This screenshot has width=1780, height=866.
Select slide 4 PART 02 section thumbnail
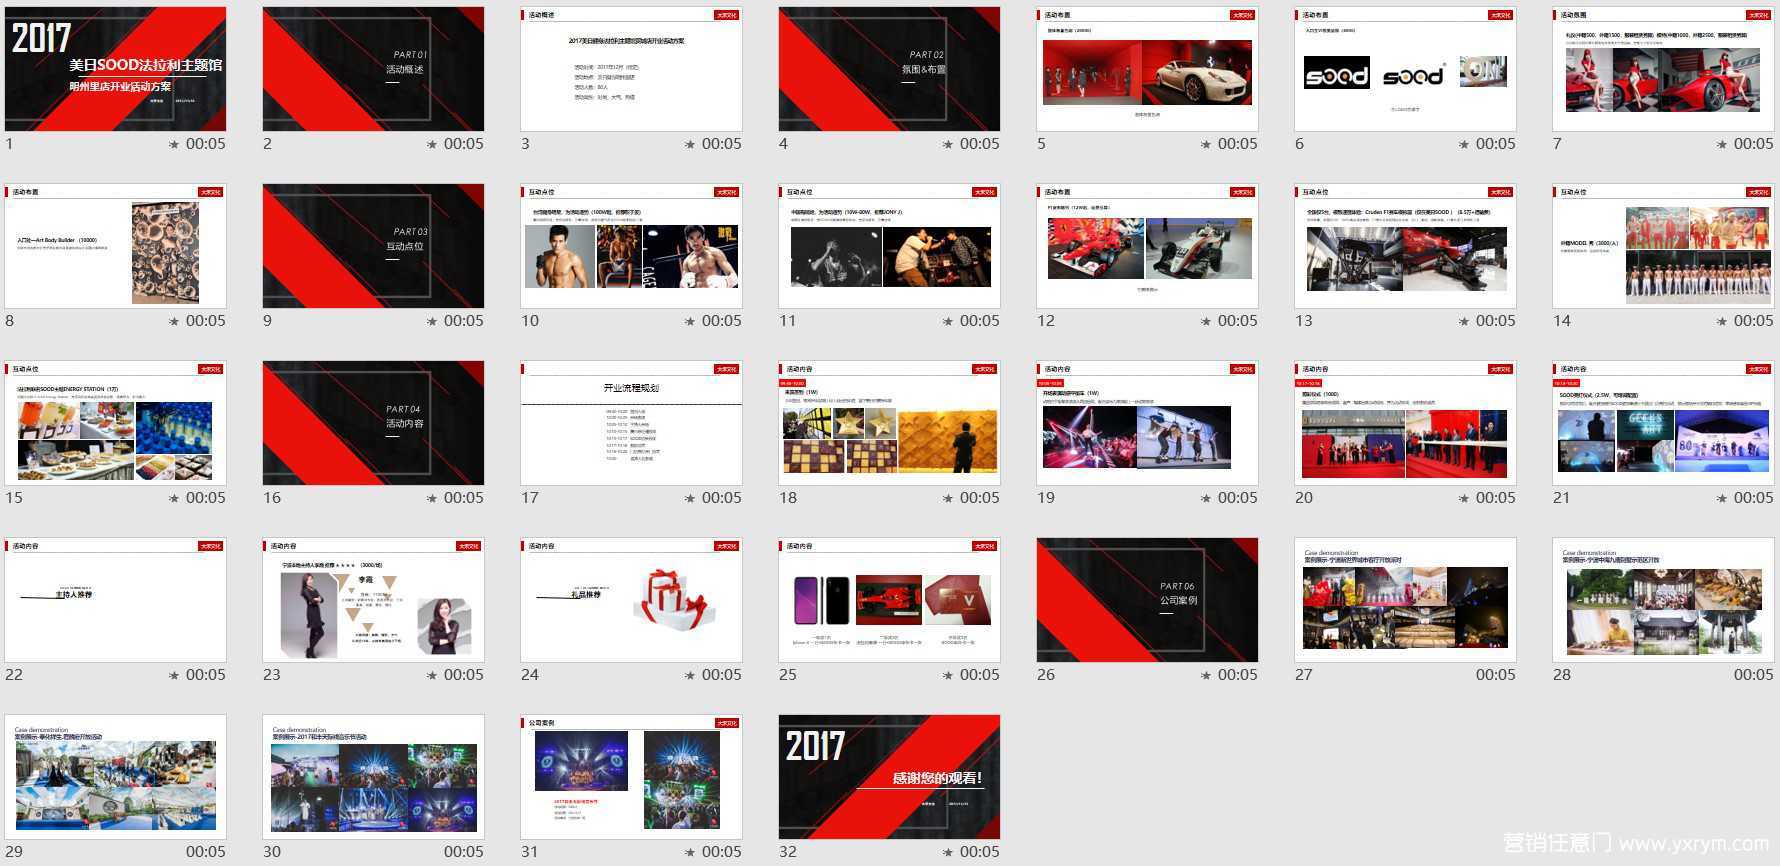pos(890,69)
